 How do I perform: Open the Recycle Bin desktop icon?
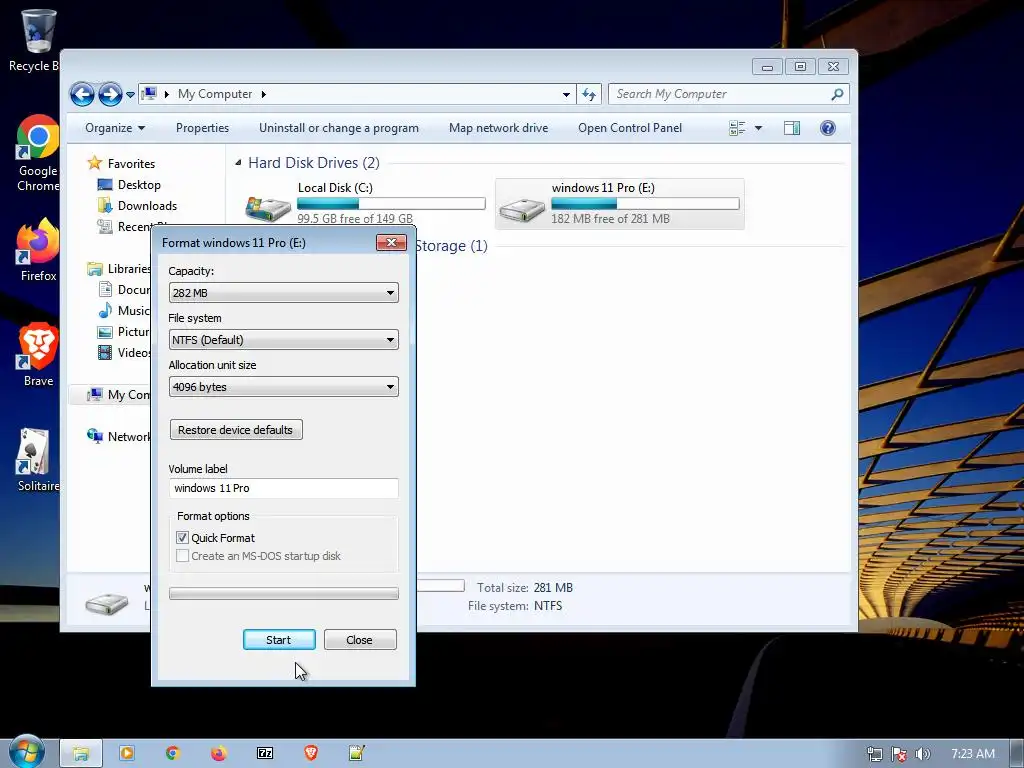tap(37, 39)
